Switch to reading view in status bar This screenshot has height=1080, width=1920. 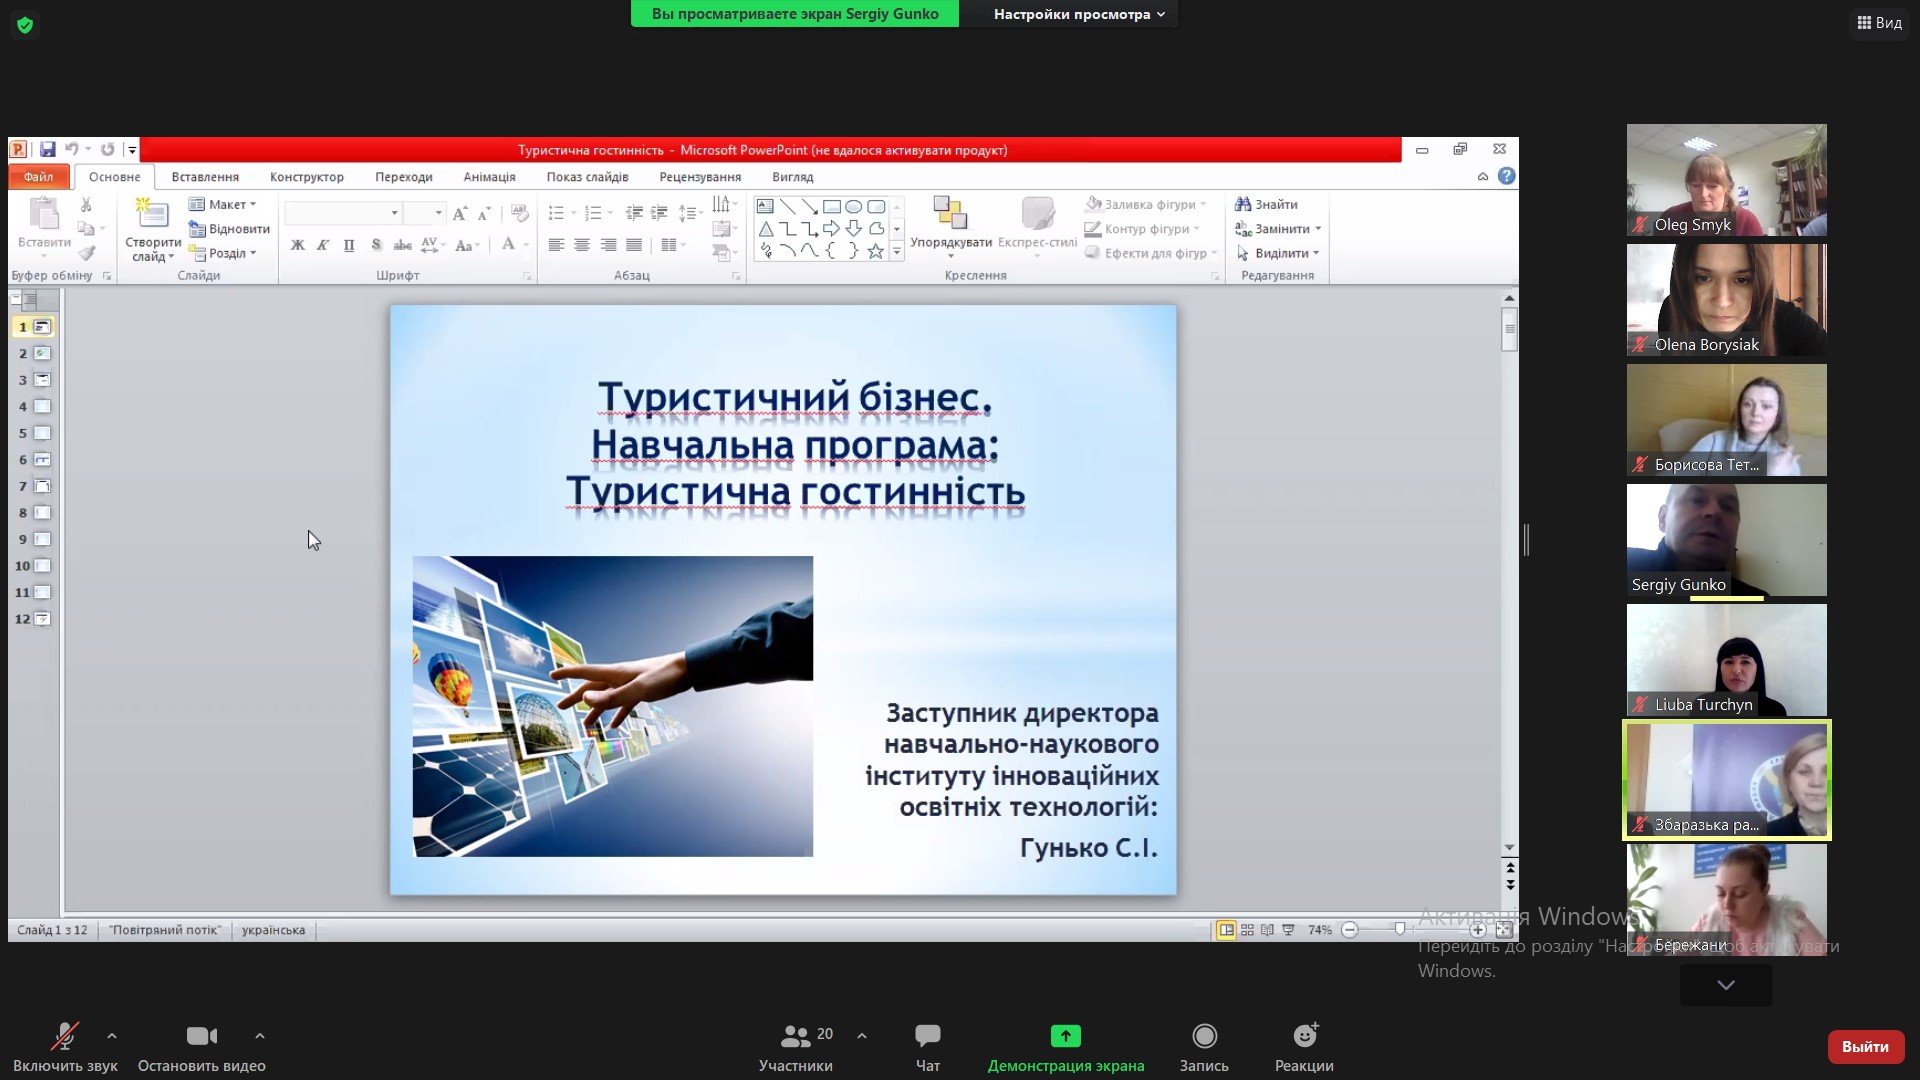[1267, 930]
